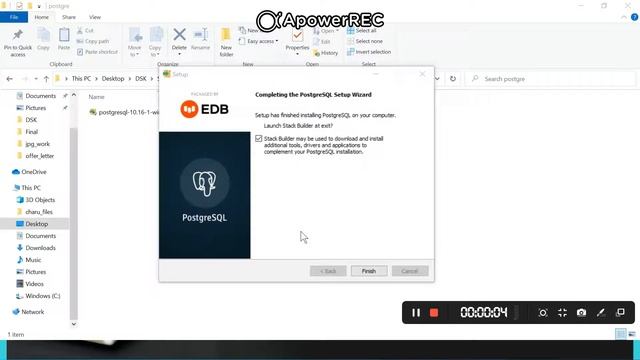This screenshot has height=360, width=640.
Task: Sort by the Name column header
Action: (x=97, y=97)
